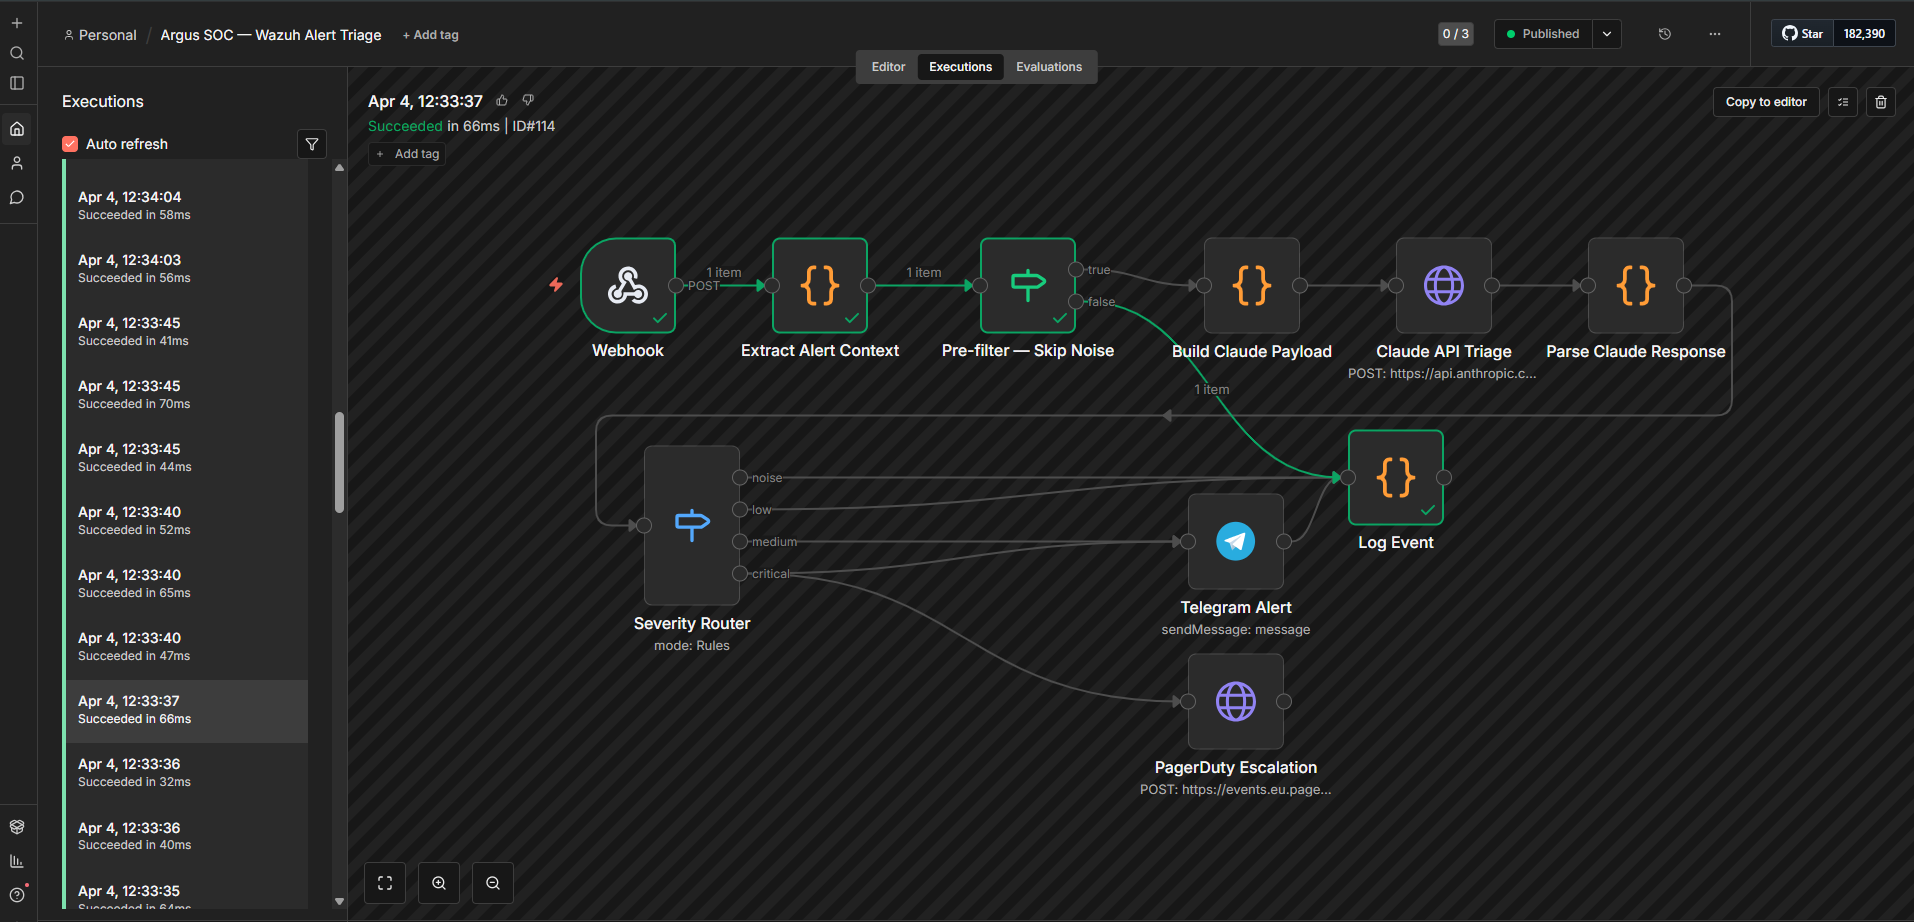
Task: Click the critical output of Severity Router
Action: (740, 574)
